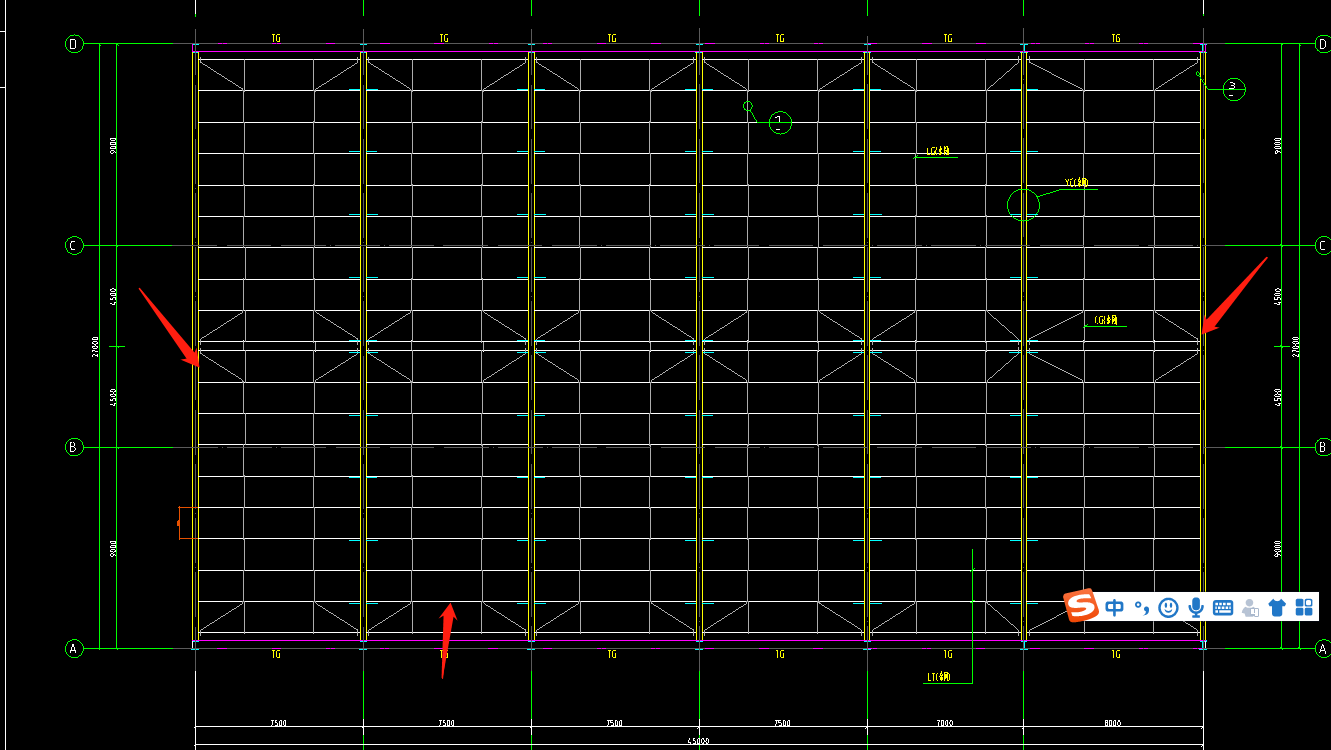This screenshot has width=1331, height=750.
Task: Select right axis bubble C
Action: pyautogui.click(x=1323, y=245)
